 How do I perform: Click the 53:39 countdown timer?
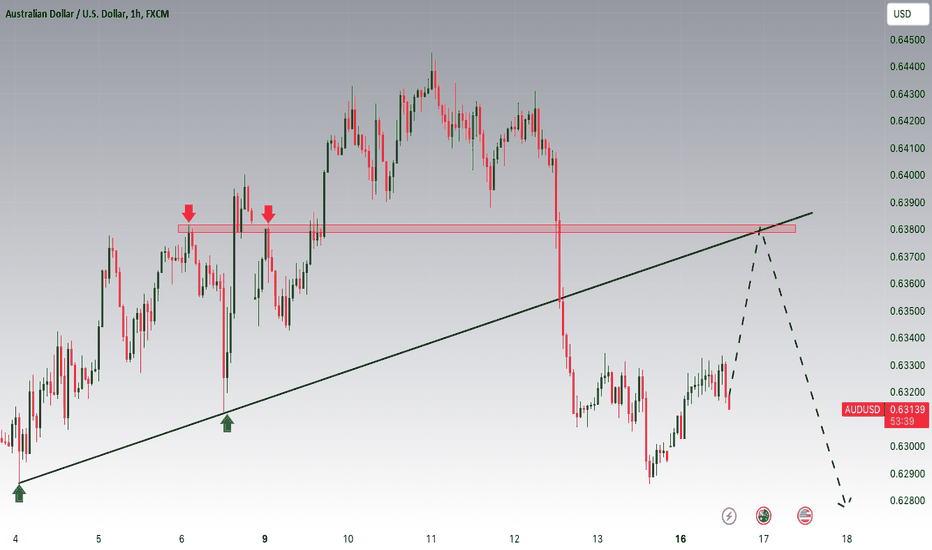(902, 421)
